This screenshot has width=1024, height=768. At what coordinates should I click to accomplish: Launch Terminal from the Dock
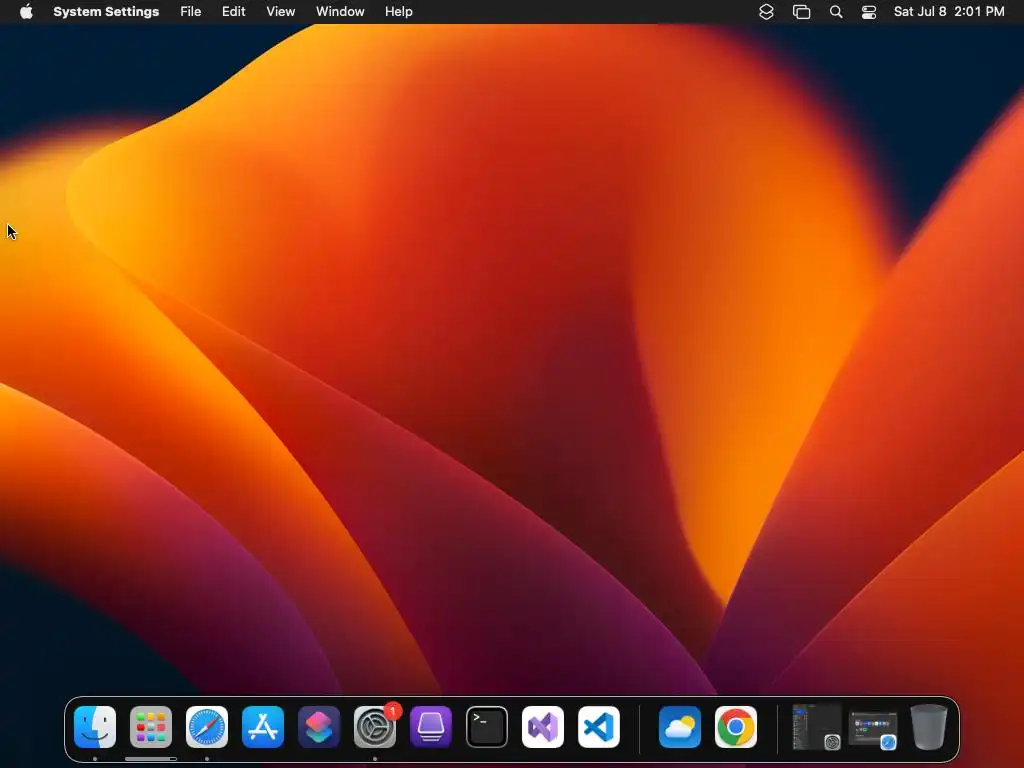click(x=487, y=727)
